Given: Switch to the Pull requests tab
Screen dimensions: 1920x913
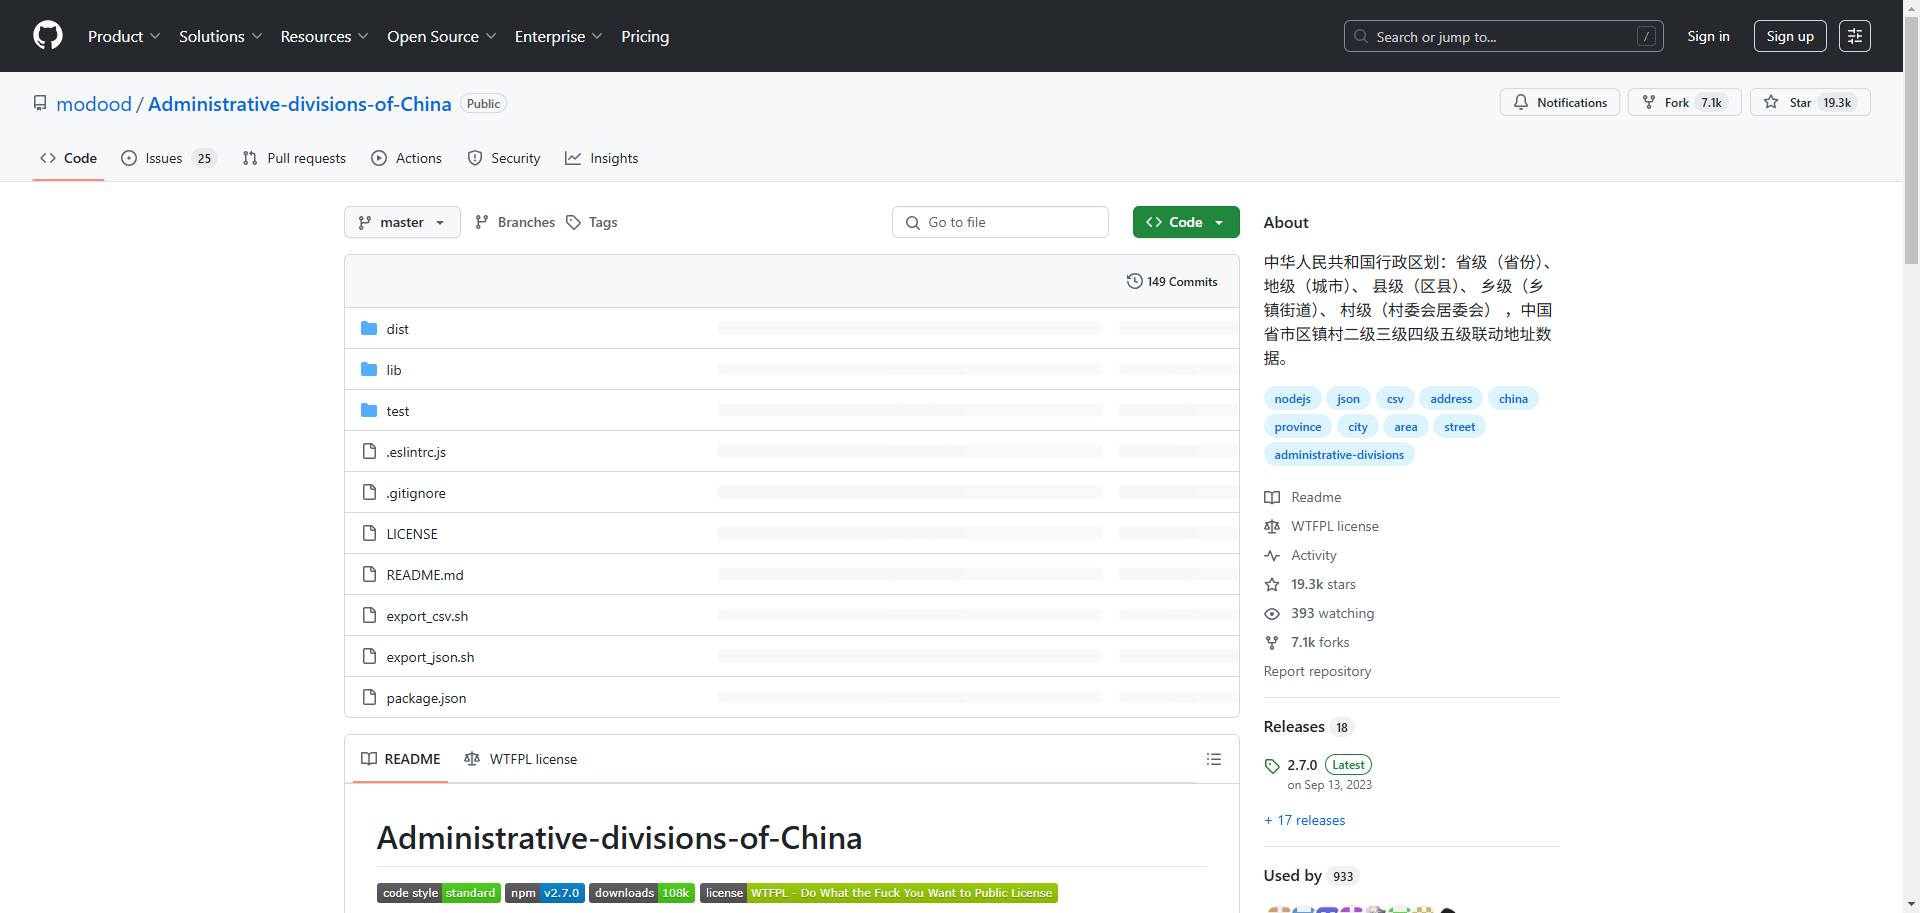Looking at the screenshot, I should tap(294, 158).
